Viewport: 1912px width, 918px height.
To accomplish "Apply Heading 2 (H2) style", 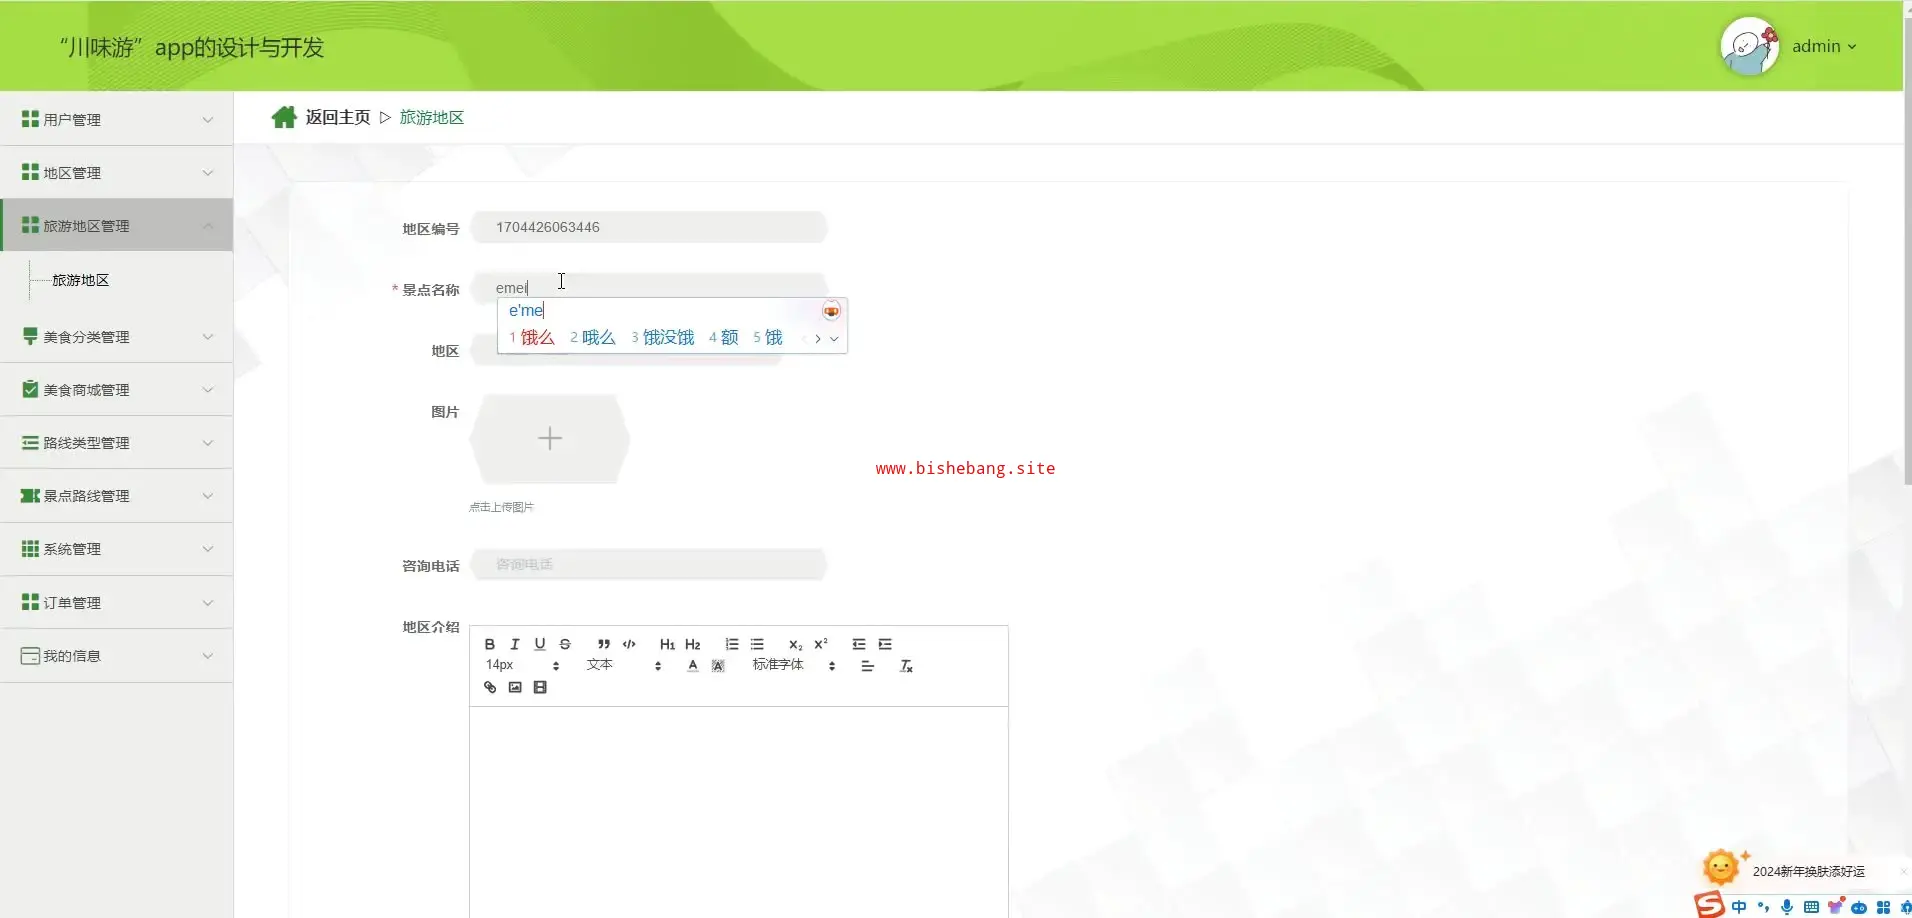I will [693, 644].
